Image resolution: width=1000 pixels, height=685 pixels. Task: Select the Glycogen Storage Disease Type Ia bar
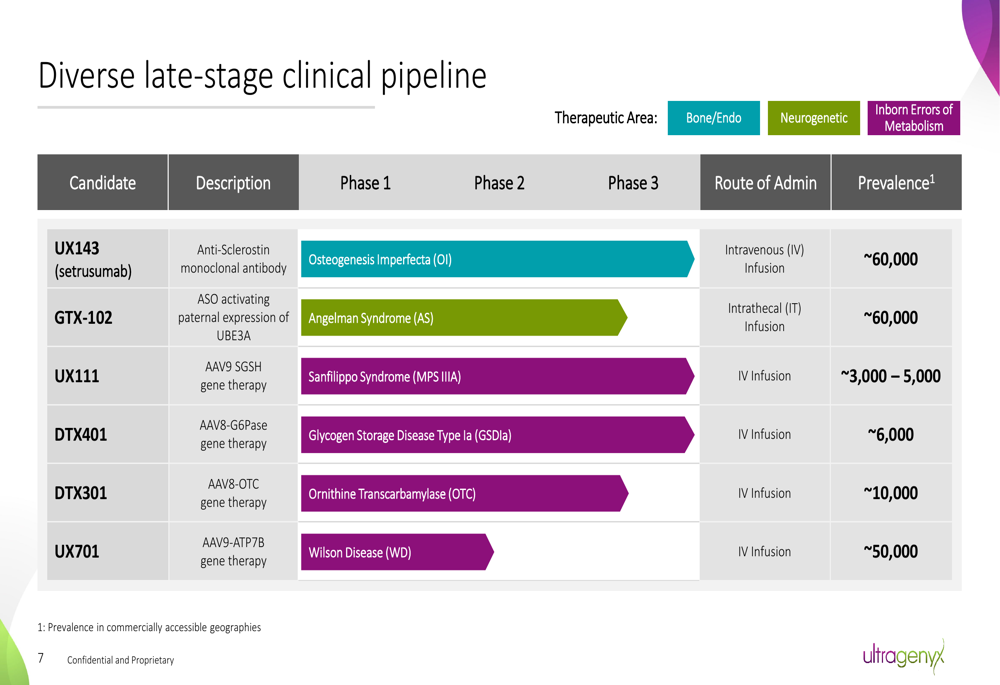pyautogui.click(x=497, y=435)
